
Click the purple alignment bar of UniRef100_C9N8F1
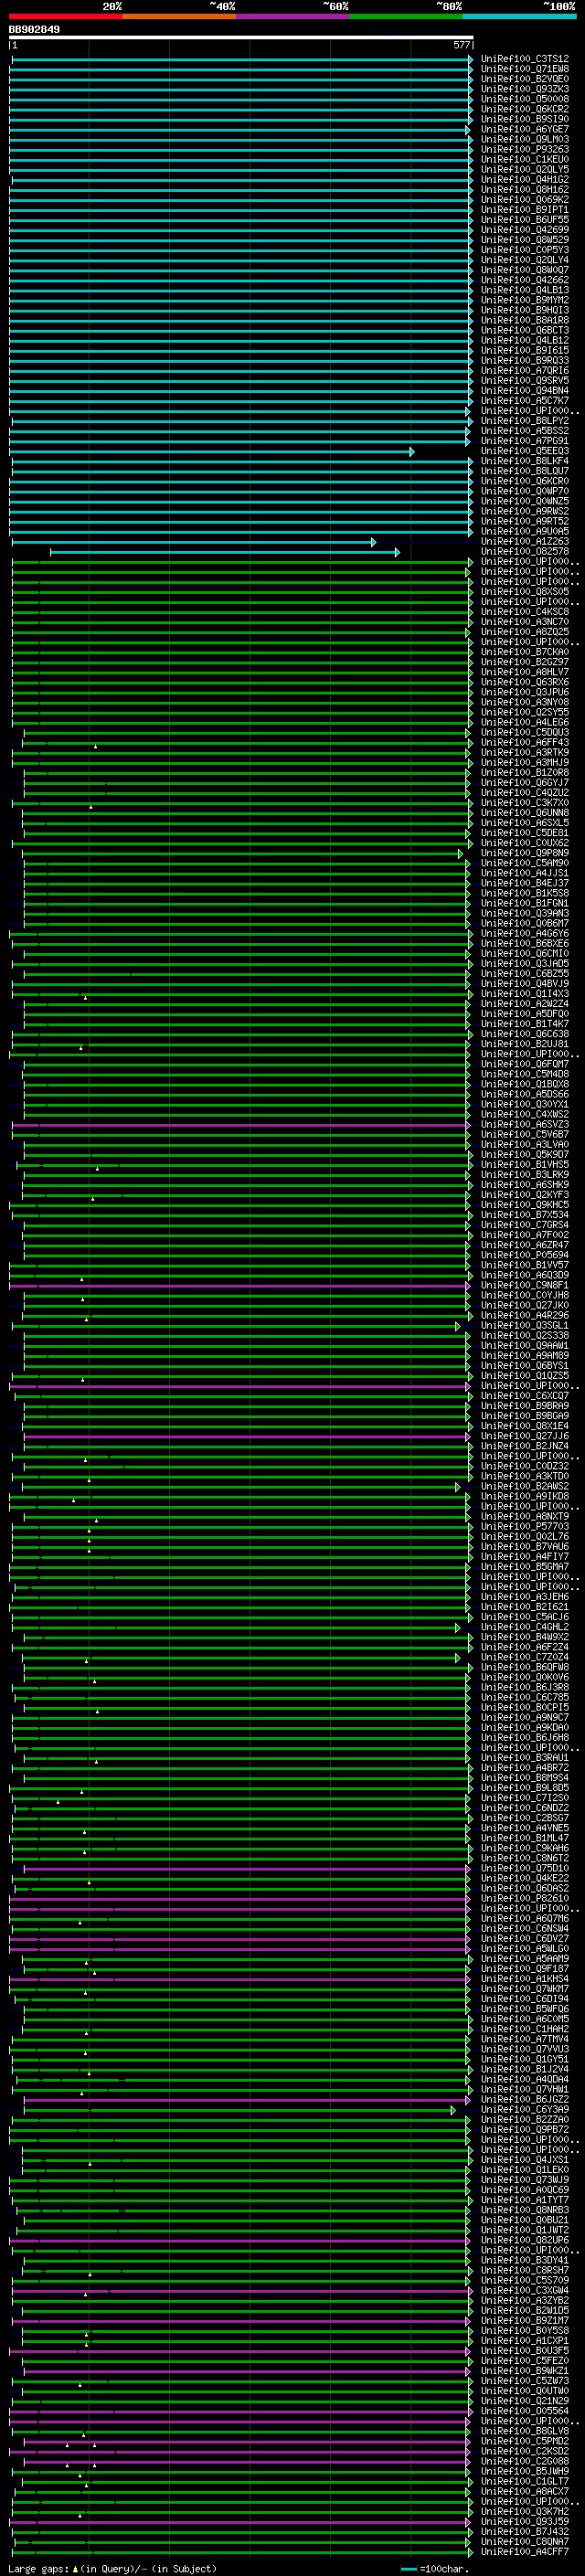240,1286
